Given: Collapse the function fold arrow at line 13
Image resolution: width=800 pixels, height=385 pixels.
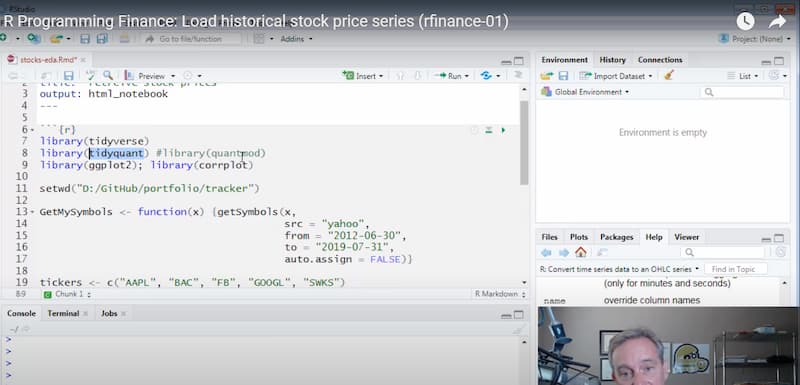Looking at the screenshot, I should [x=32, y=212].
